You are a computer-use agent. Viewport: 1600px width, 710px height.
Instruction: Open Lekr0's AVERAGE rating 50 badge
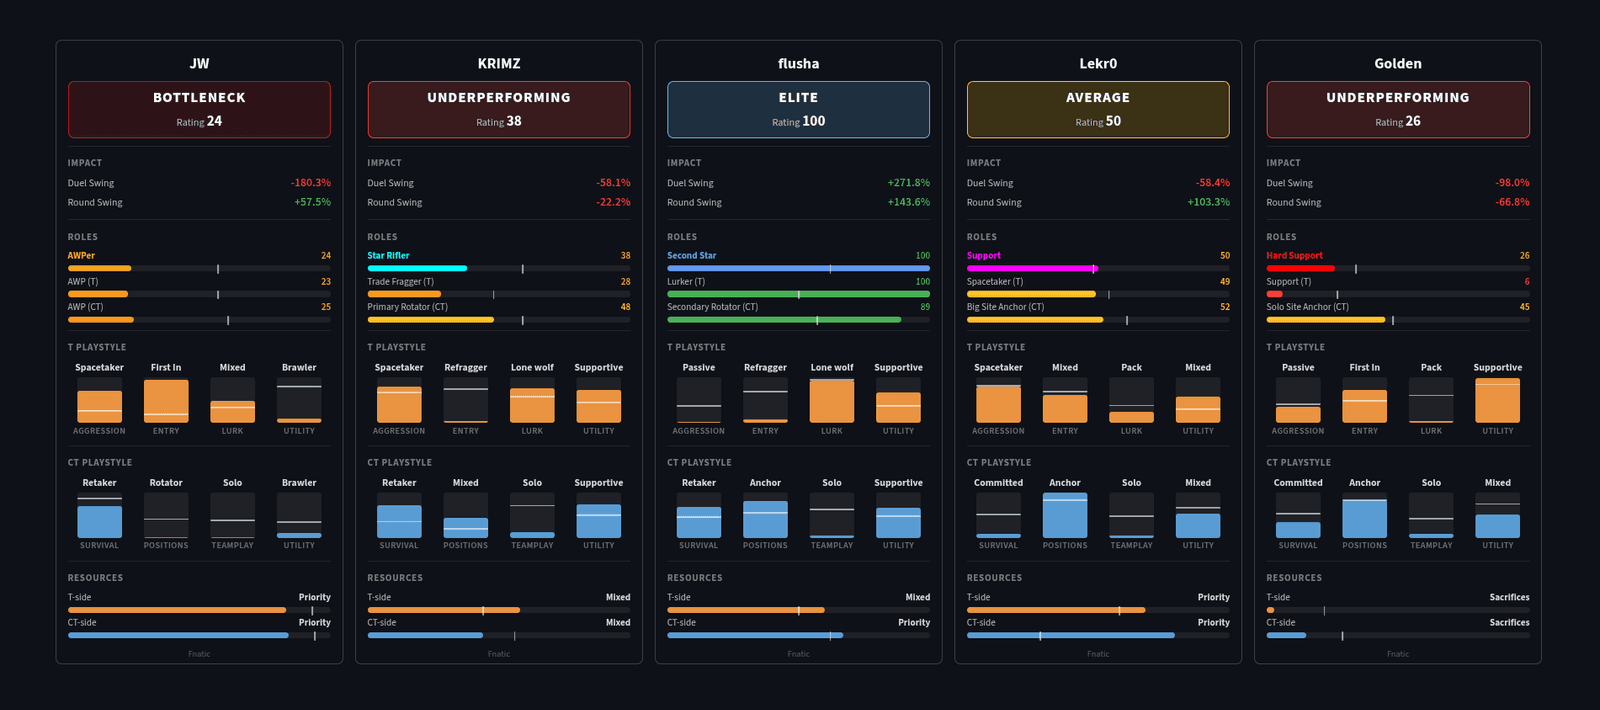tap(1098, 109)
